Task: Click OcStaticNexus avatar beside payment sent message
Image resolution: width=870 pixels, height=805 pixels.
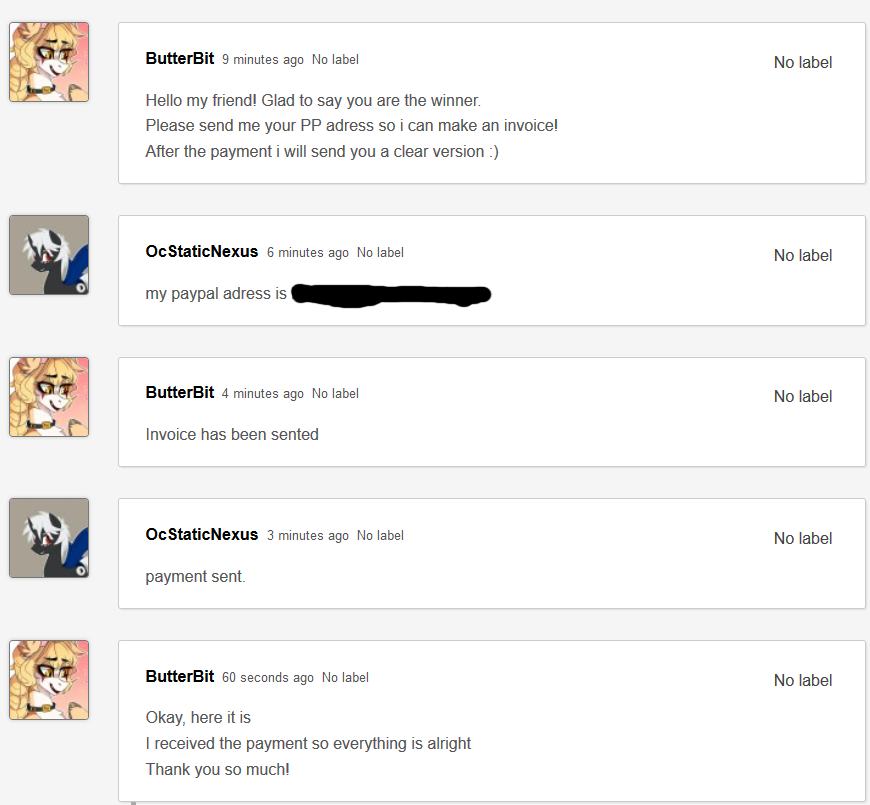Action: point(49,538)
